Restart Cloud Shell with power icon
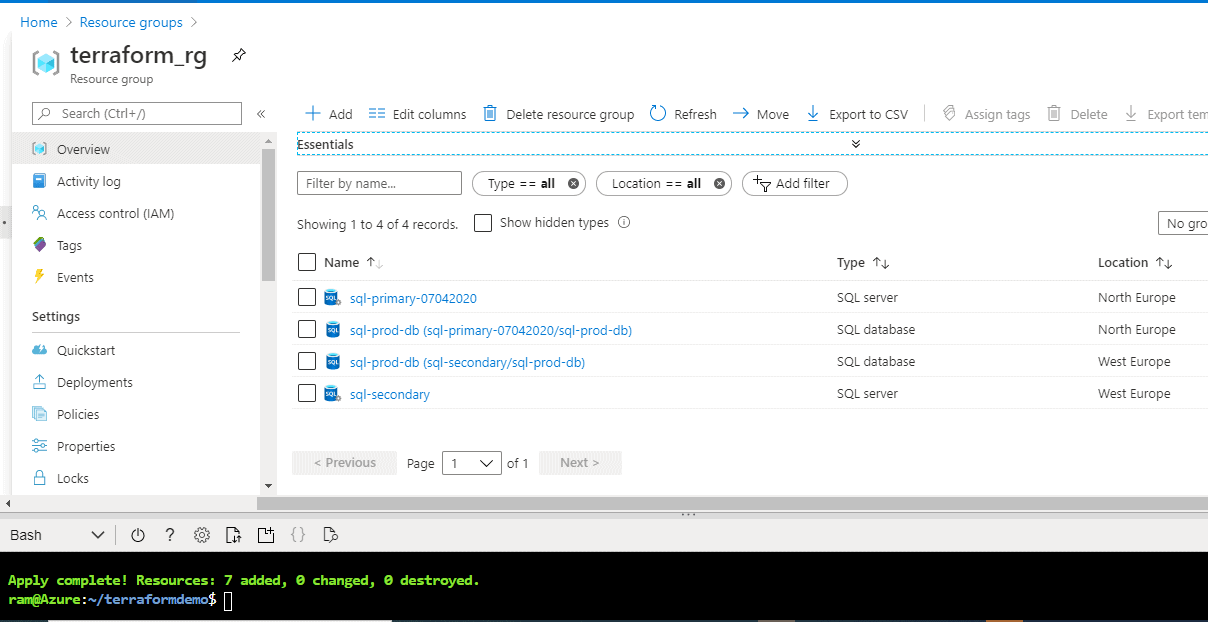Image resolution: width=1208 pixels, height=622 pixels. pos(138,535)
